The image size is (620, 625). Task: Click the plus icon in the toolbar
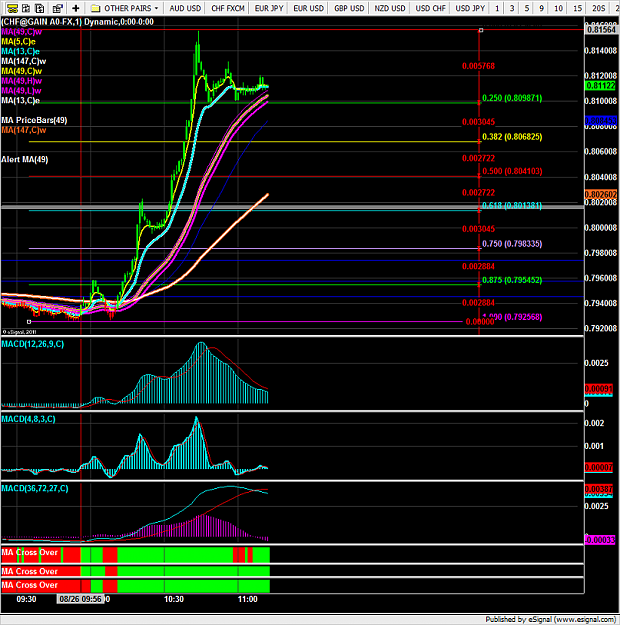coord(76,8)
